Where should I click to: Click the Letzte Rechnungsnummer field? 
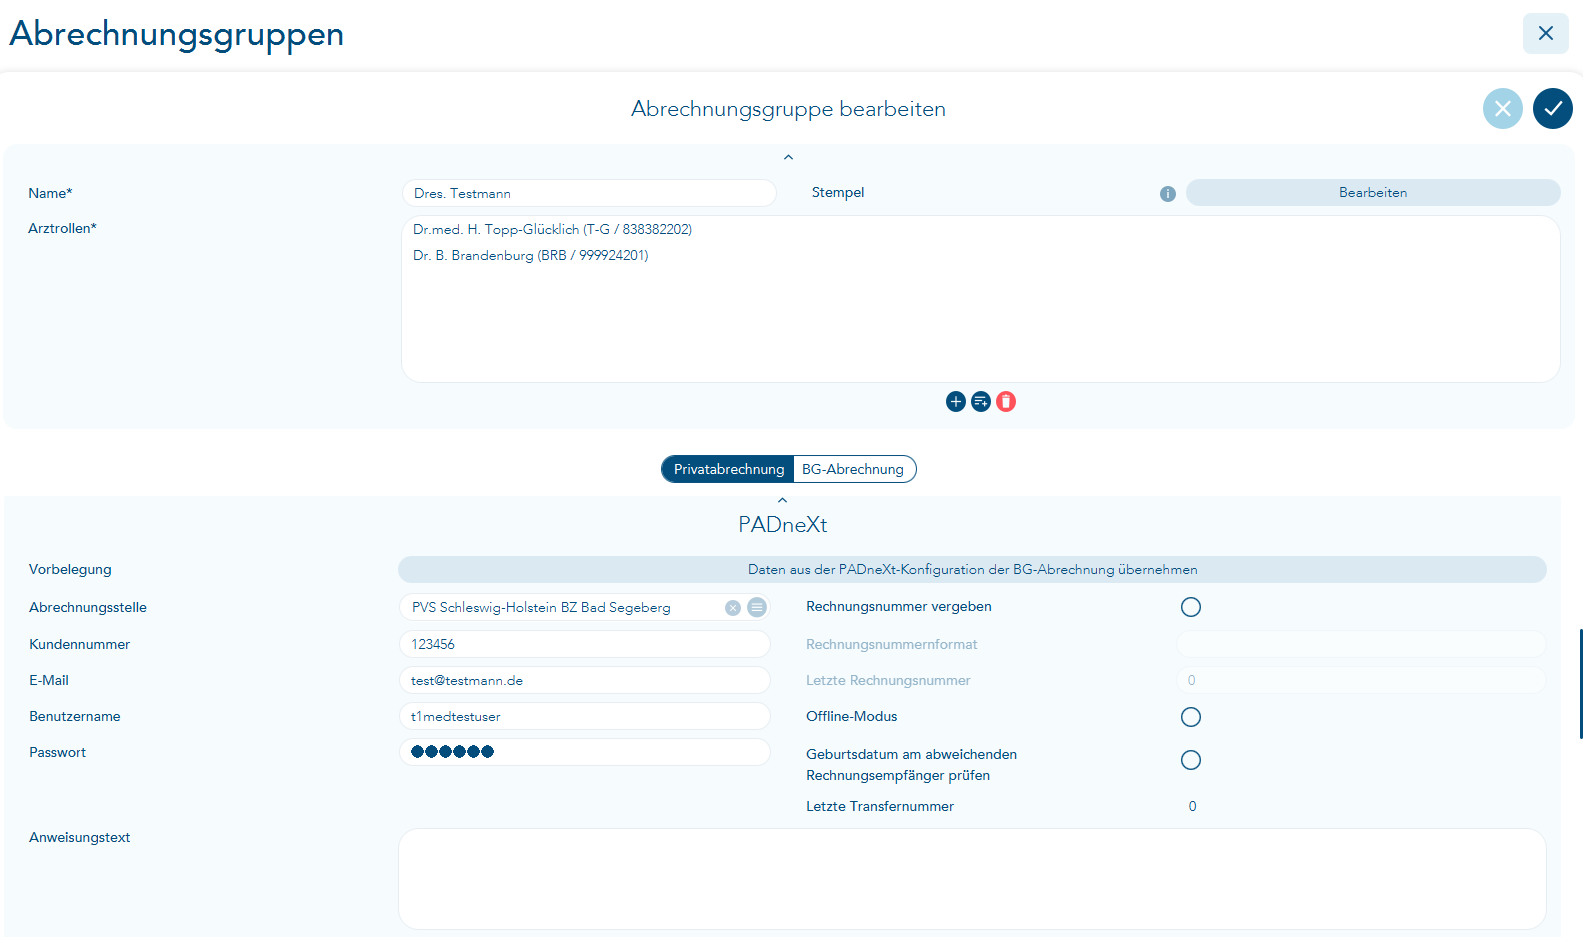[1361, 680]
